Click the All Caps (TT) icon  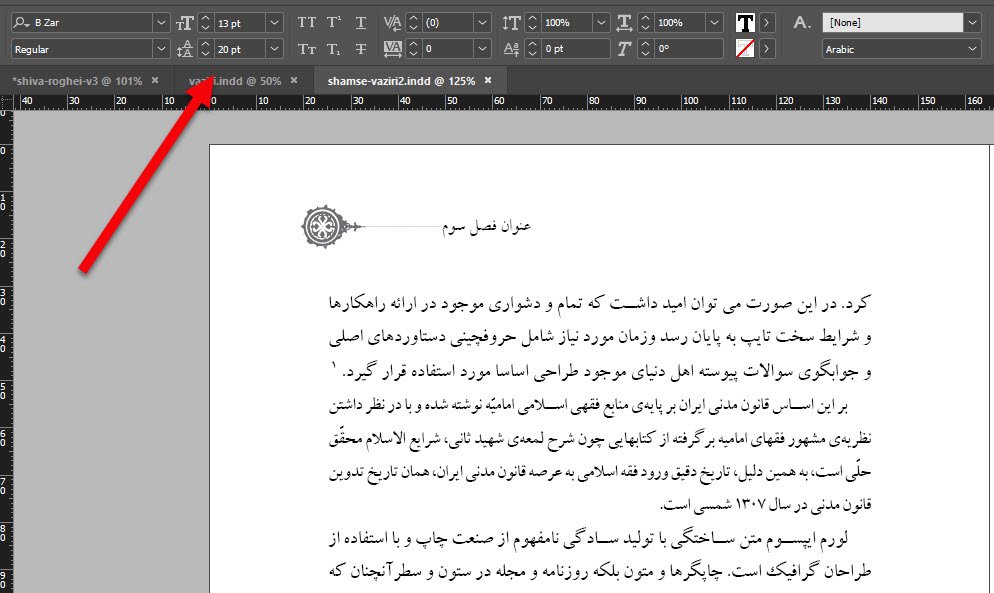click(x=307, y=22)
